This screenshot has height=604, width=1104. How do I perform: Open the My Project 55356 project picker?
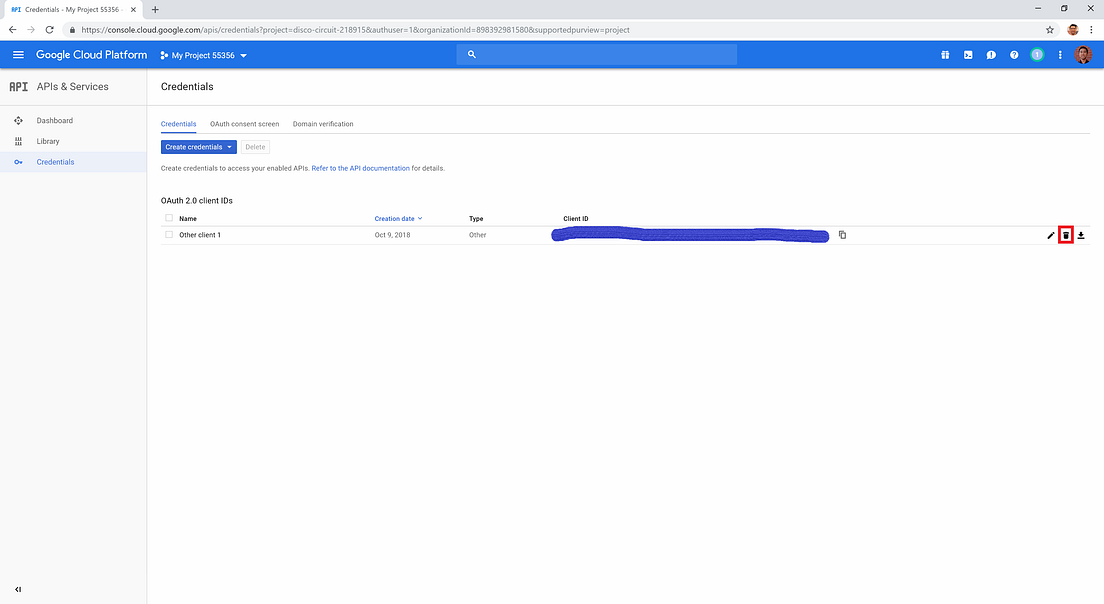pyautogui.click(x=203, y=55)
